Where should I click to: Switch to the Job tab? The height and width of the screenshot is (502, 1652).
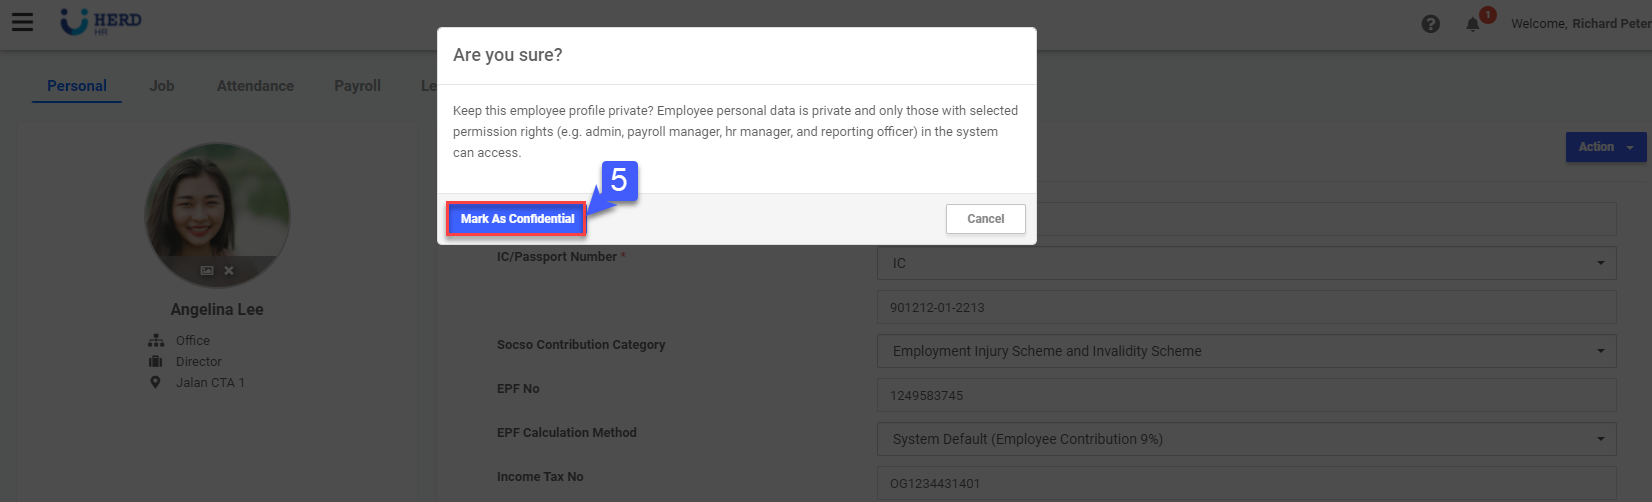(x=162, y=86)
